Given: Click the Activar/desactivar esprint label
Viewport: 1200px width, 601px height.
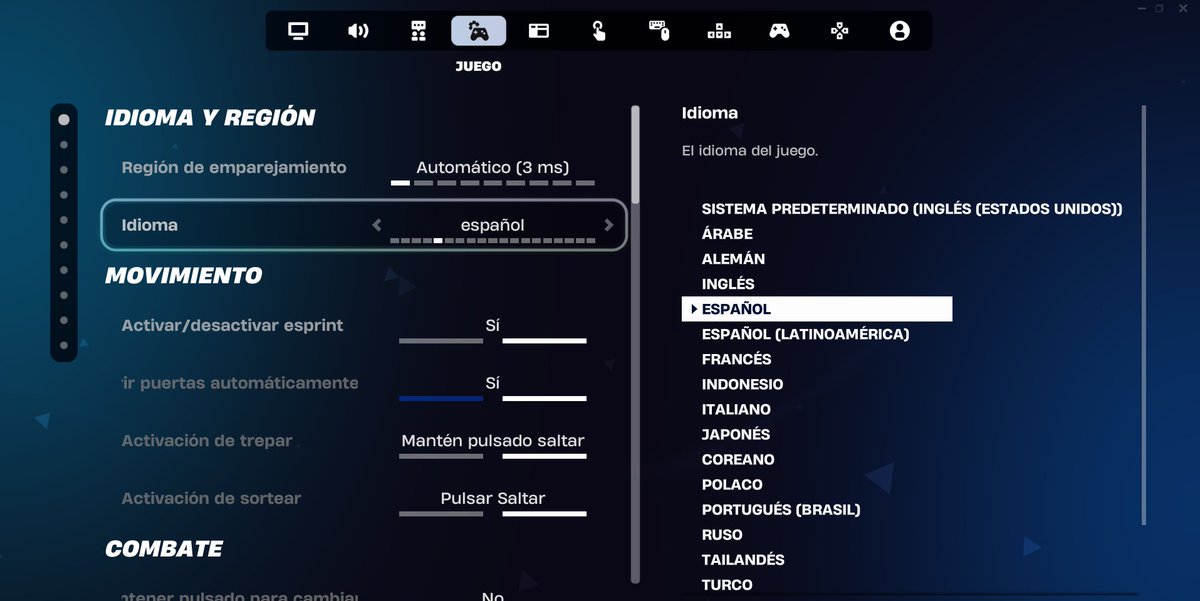Looking at the screenshot, I should [232, 325].
